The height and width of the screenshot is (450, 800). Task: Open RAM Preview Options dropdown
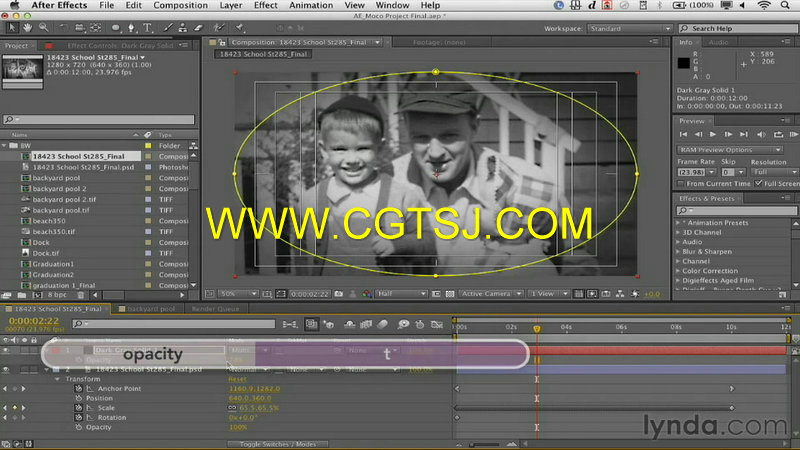pos(730,150)
